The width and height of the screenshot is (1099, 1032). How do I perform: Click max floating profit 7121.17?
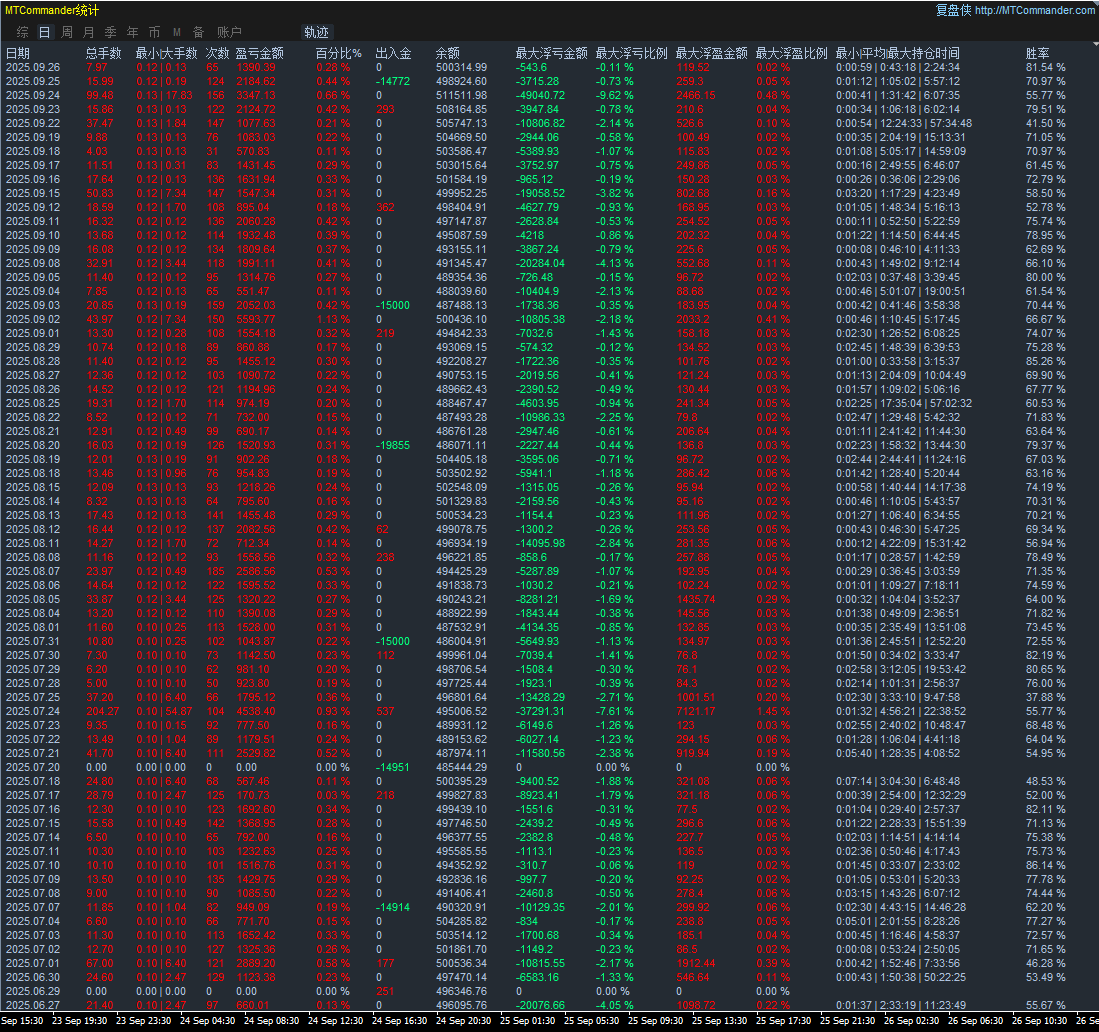[x=697, y=711]
